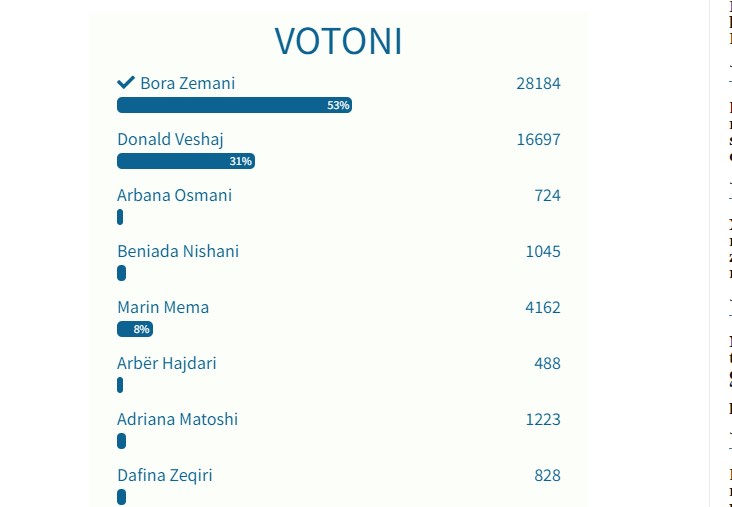Click Marin Mema's 4162 vote total
This screenshot has height=507, width=732.
542,307
